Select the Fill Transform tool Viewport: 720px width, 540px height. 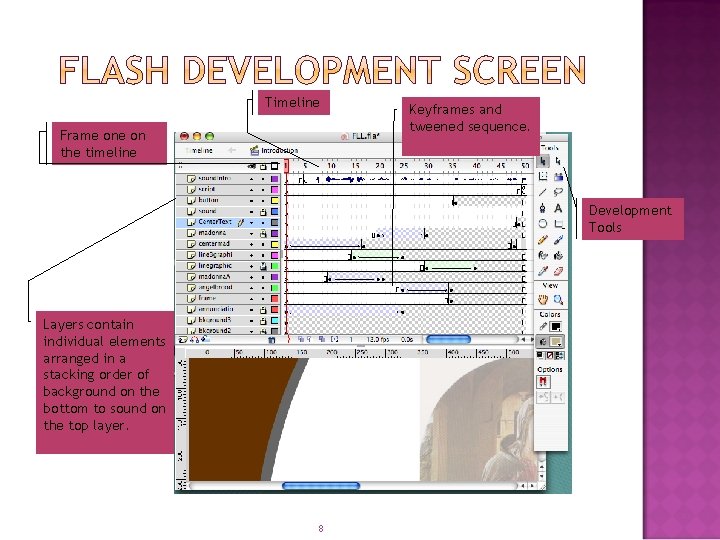tap(558, 176)
